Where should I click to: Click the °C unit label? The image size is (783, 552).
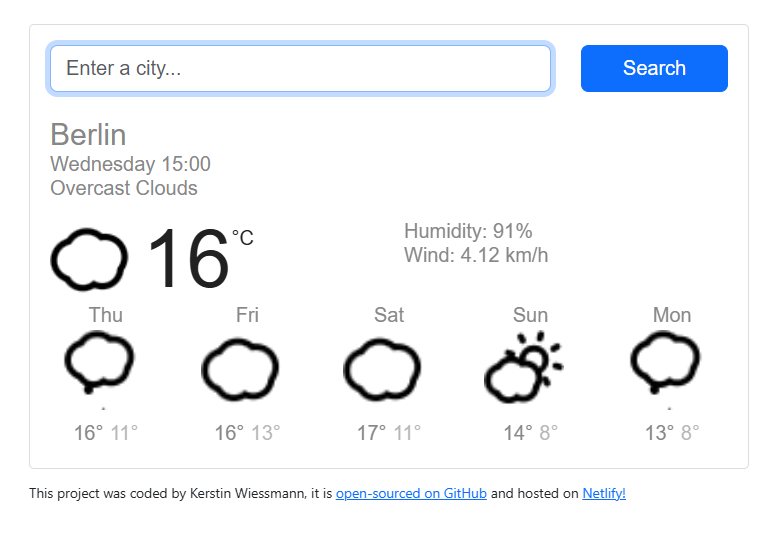243,238
